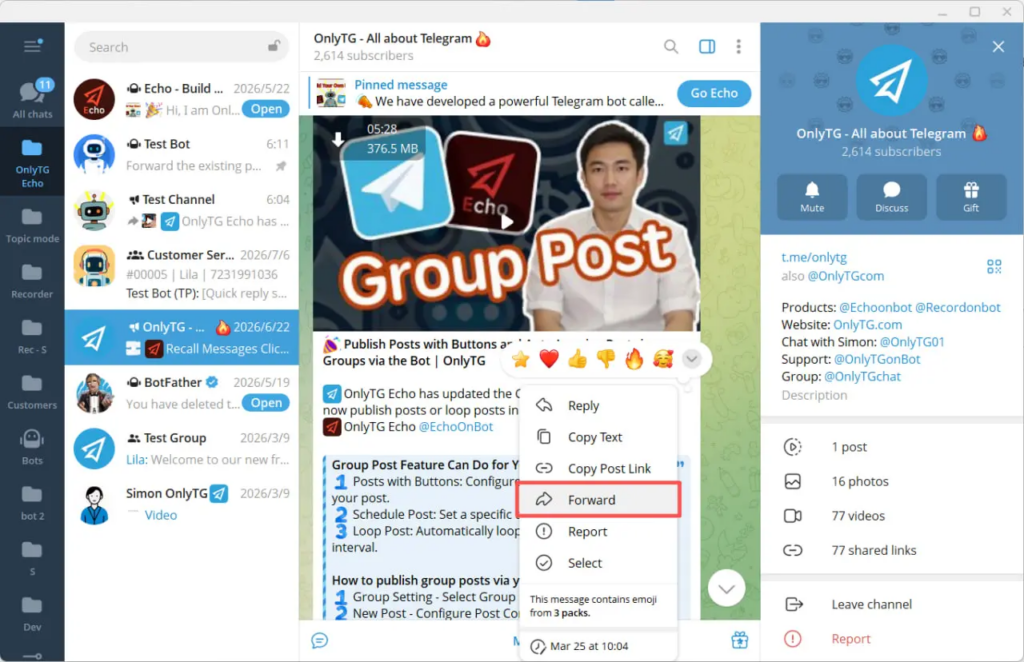Click Open button on BotFather chat
The height and width of the screenshot is (662, 1024).
(x=266, y=403)
